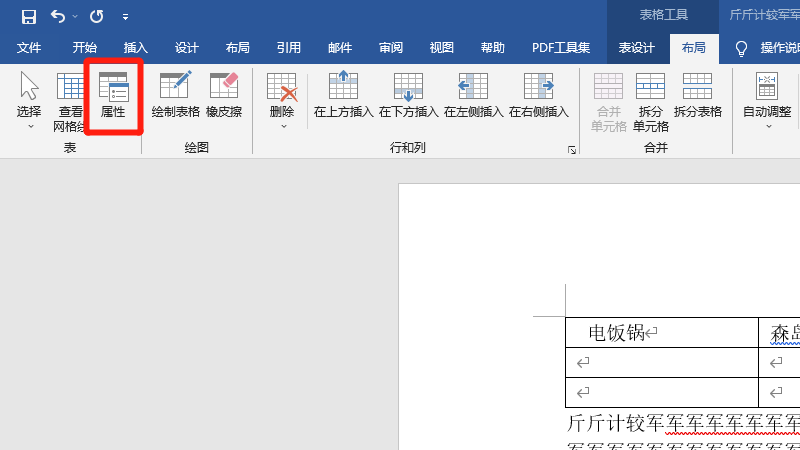This screenshot has height=450, width=800.
Task: Click the Save icon in title bar
Action: tap(28, 16)
